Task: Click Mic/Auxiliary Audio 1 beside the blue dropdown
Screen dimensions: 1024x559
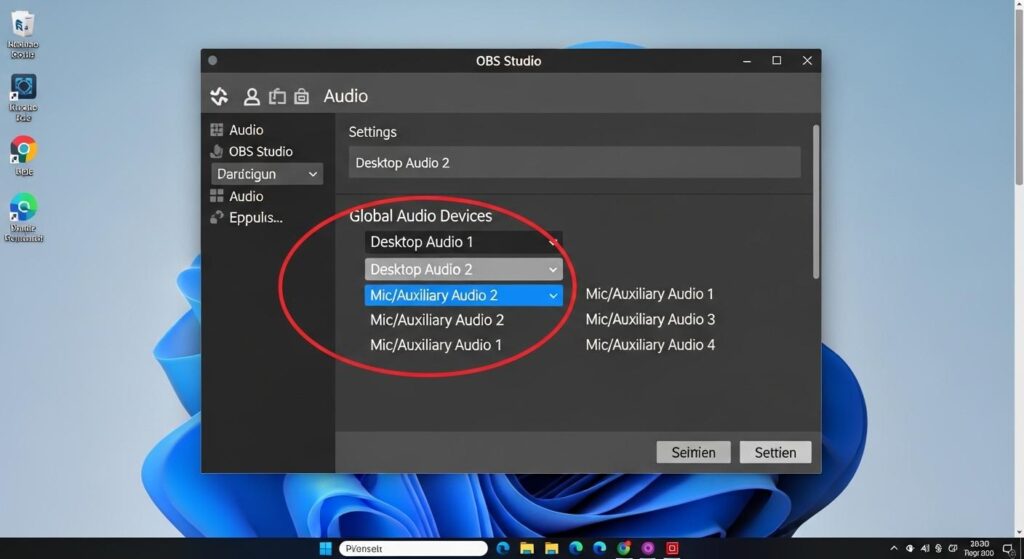Action: 649,294
